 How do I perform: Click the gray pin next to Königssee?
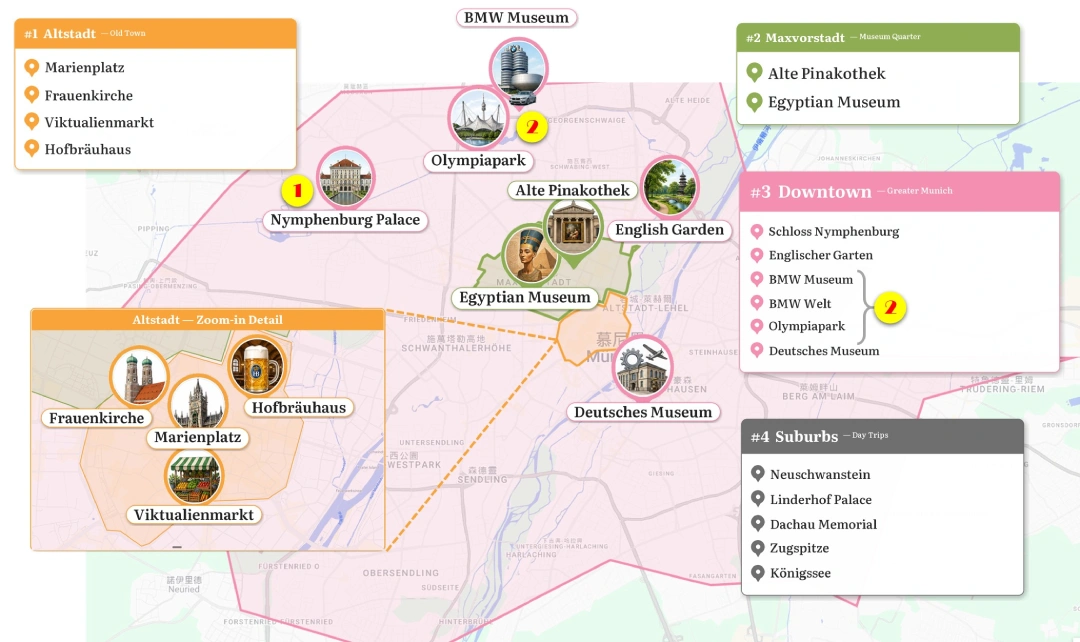click(758, 572)
